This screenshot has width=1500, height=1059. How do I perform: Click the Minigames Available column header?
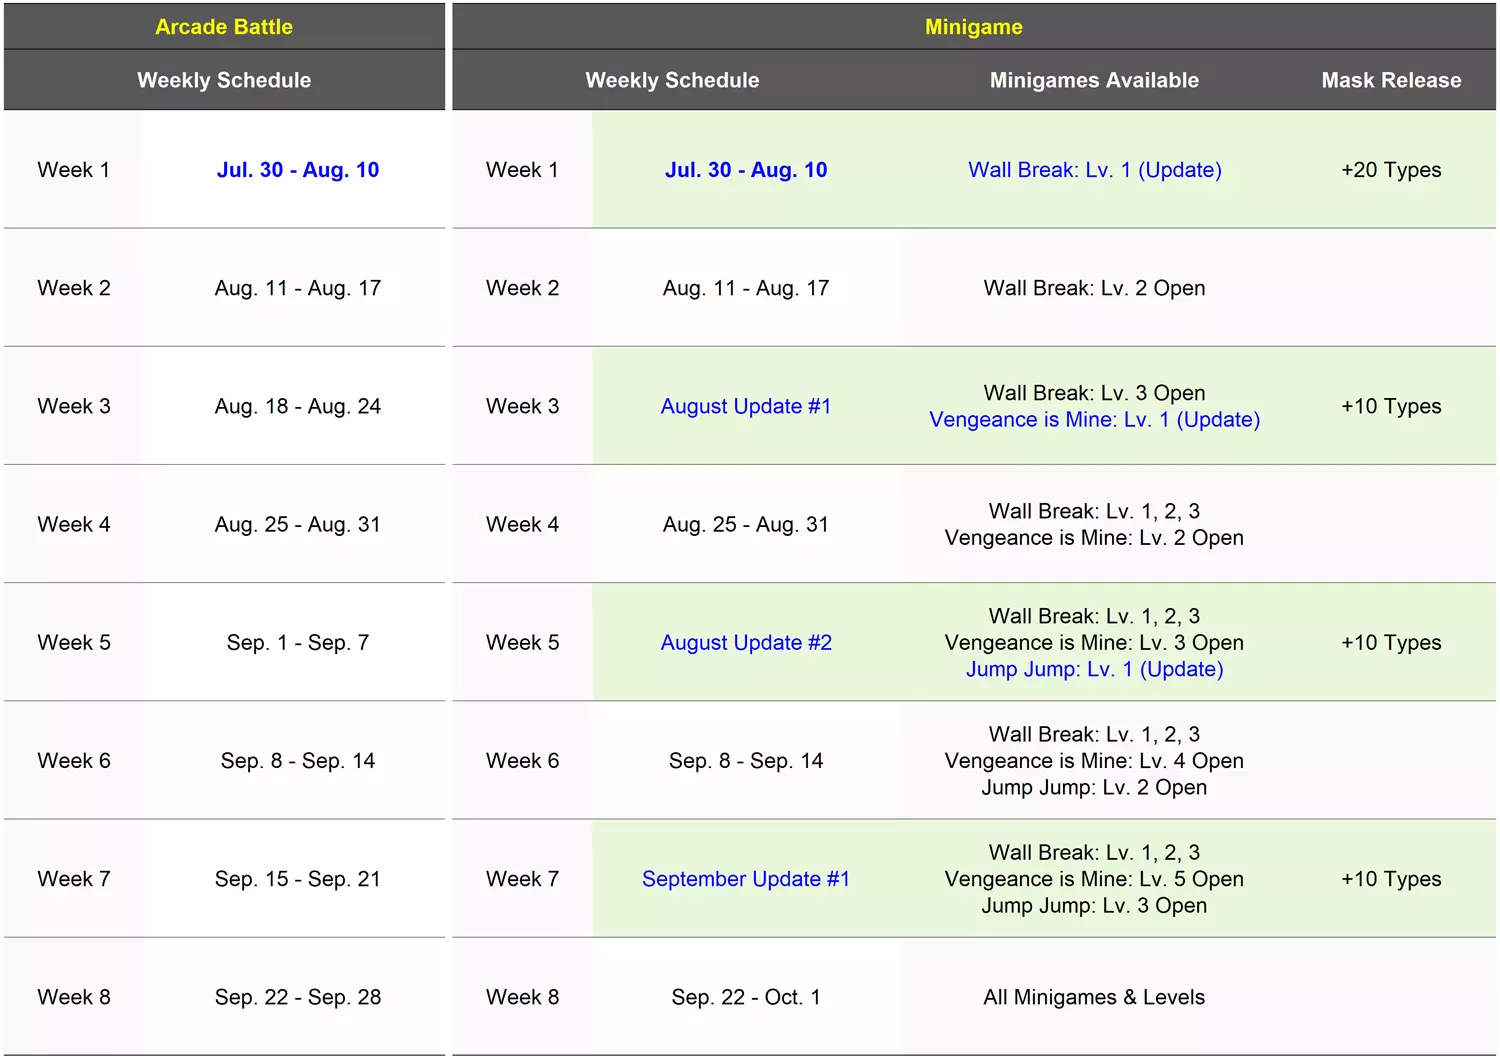[1094, 80]
